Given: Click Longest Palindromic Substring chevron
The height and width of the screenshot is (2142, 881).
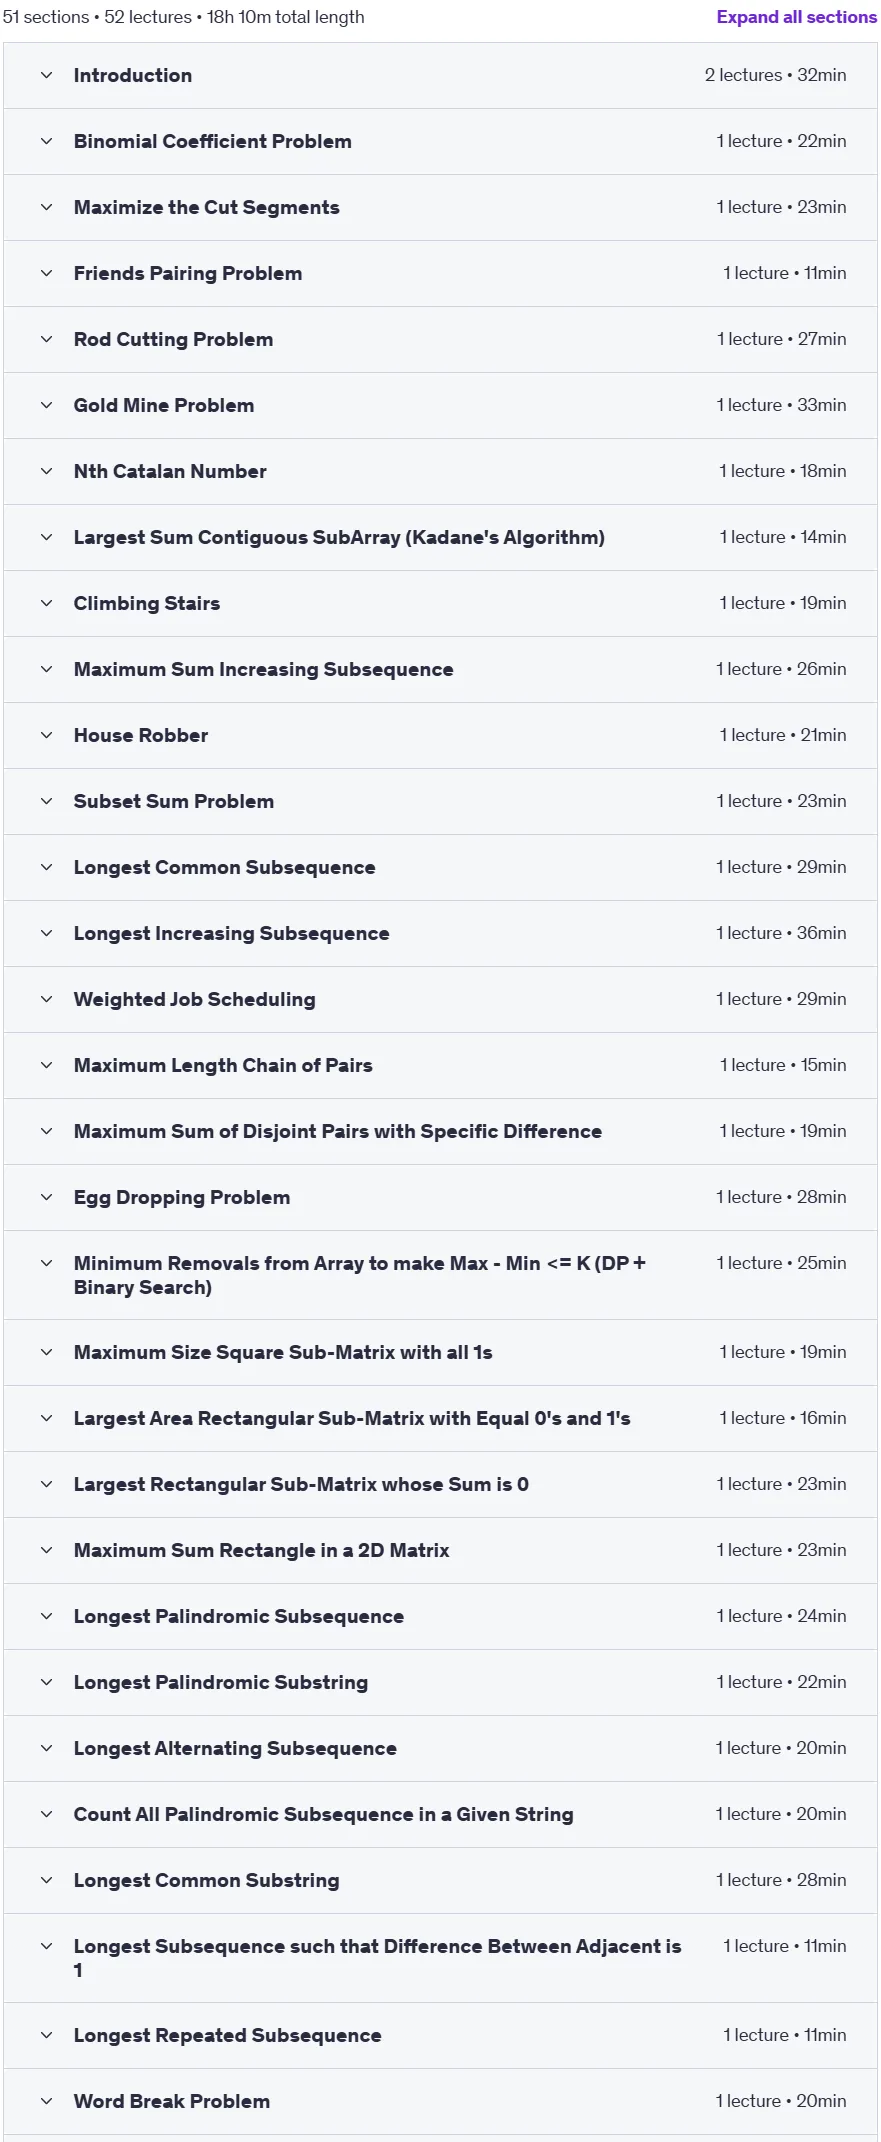Looking at the screenshot, I should tap(46, 1682).
